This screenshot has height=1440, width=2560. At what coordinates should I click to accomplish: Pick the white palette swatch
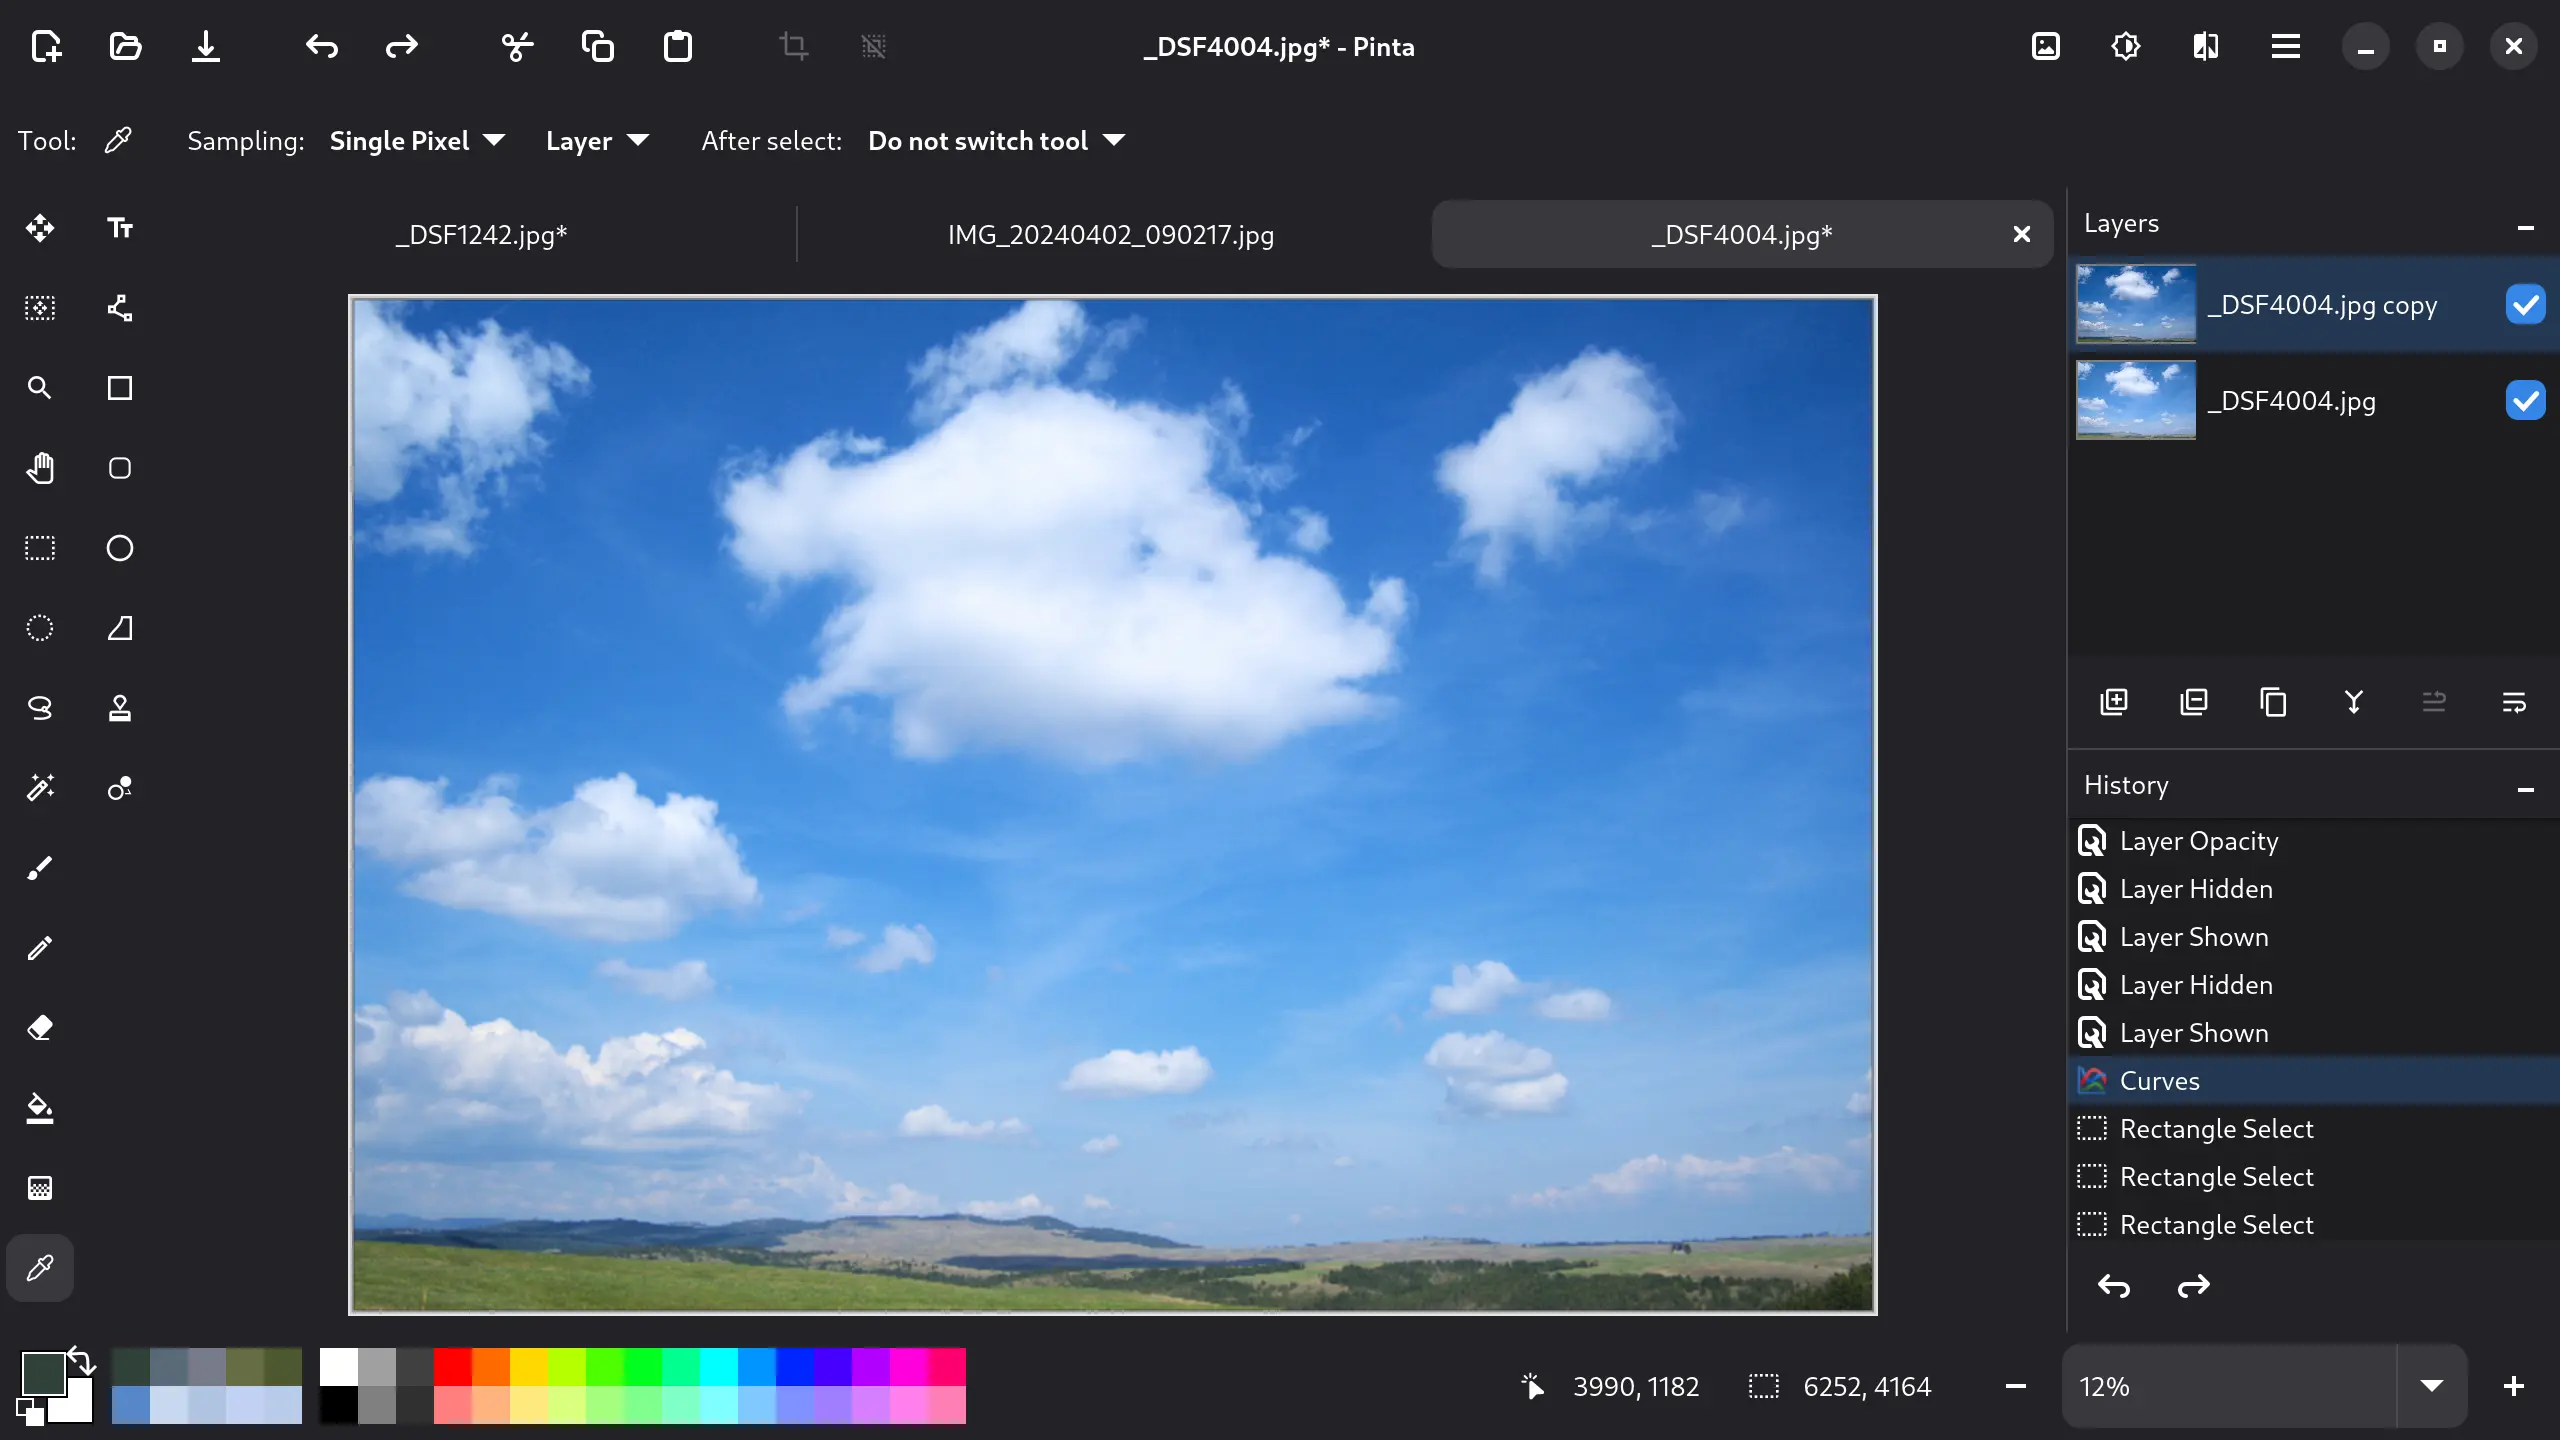[338, 1366]
